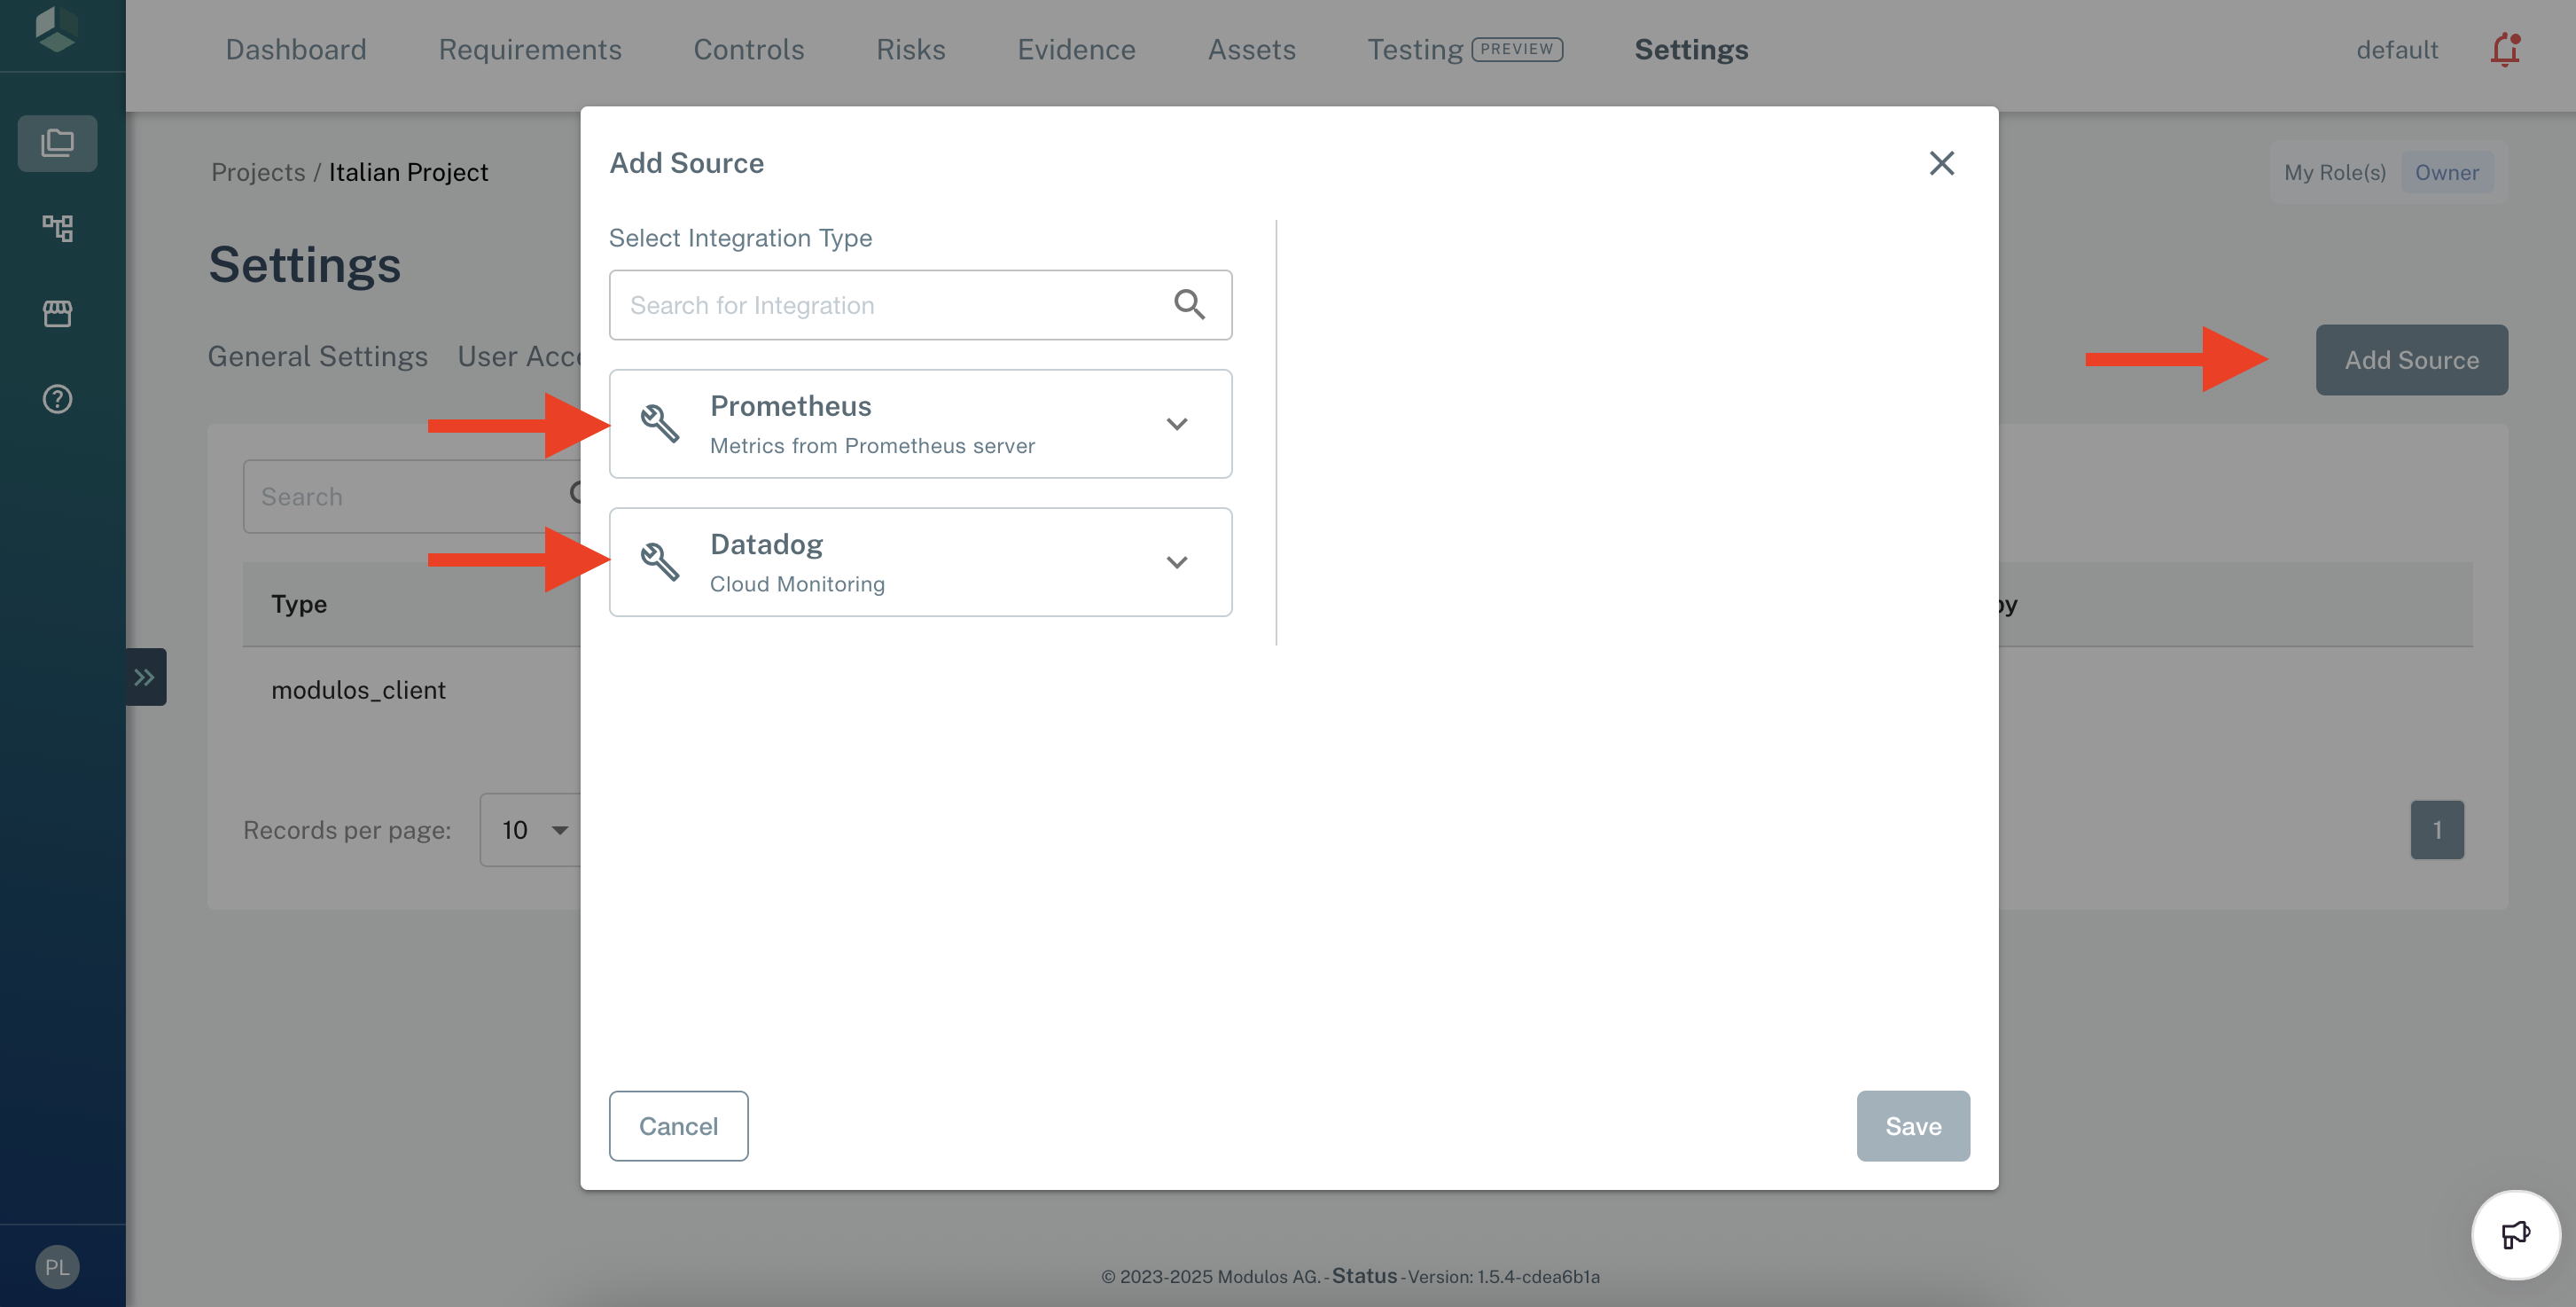
Task: Expand the Prometheus integration chevron
Action: 1176,424
